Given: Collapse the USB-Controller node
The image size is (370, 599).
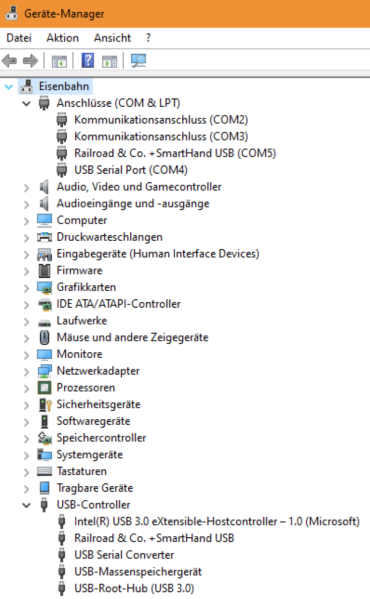Looking at the screenshot, I should point(26,505).
